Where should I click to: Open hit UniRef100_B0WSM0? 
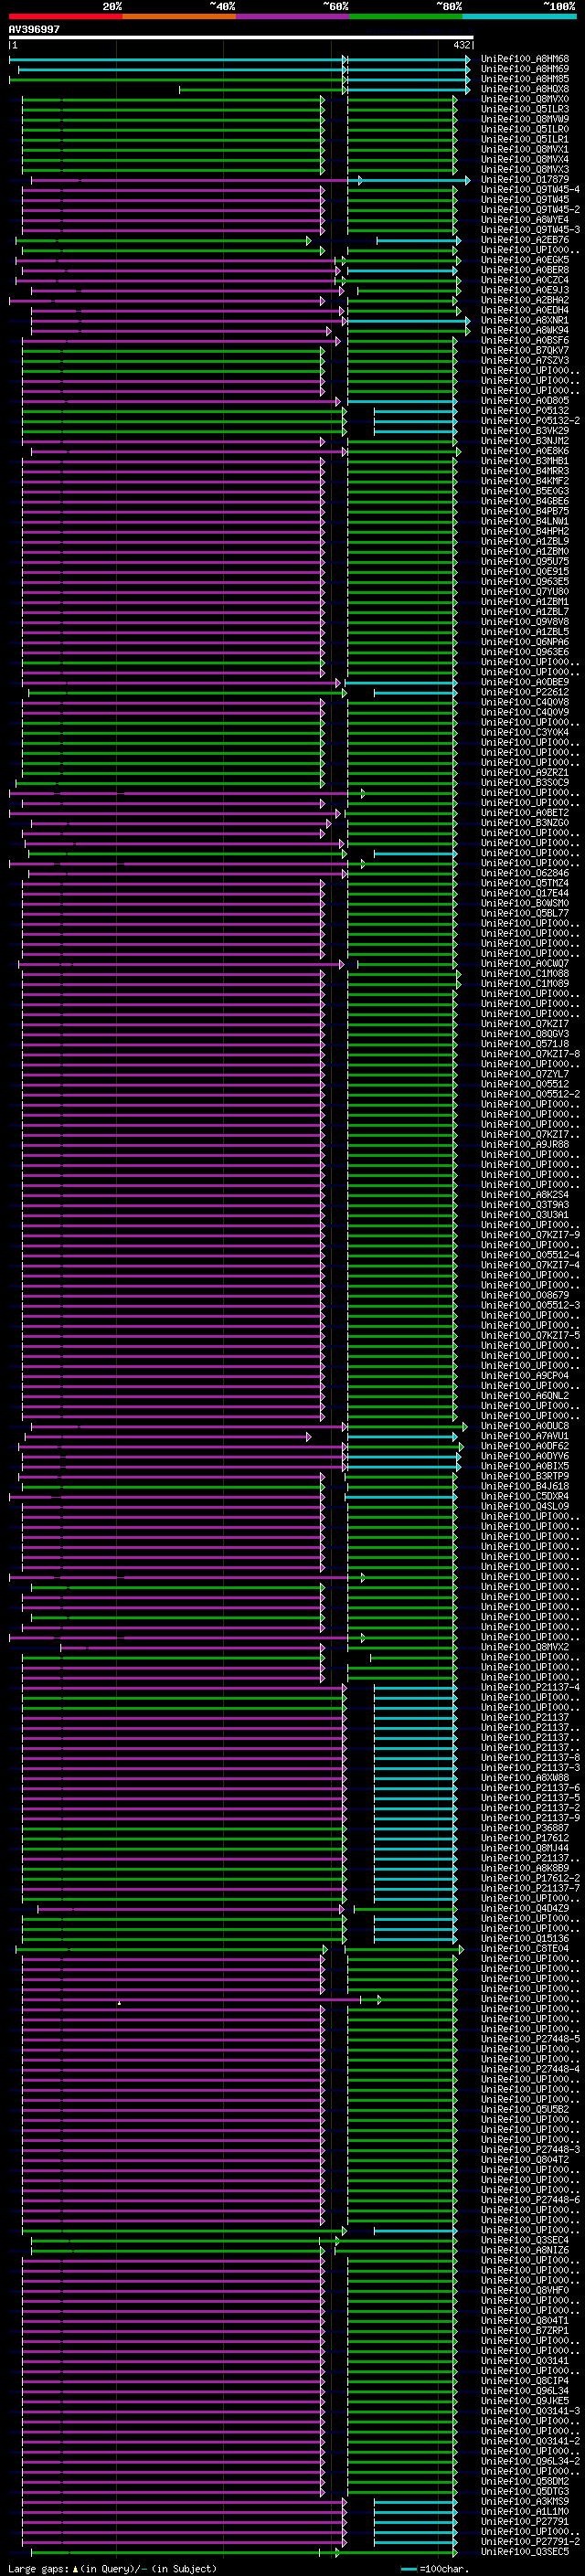[525, 903]
